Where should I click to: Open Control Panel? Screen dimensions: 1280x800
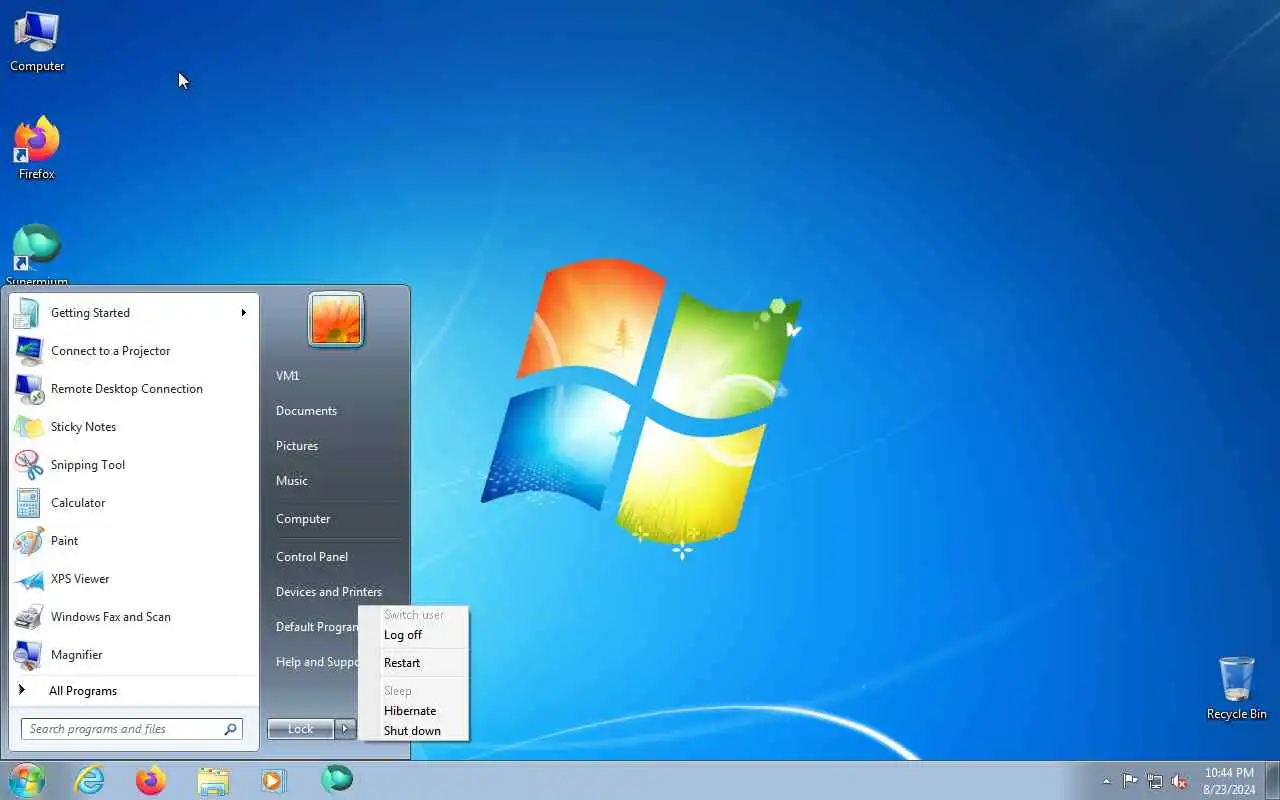312,557
